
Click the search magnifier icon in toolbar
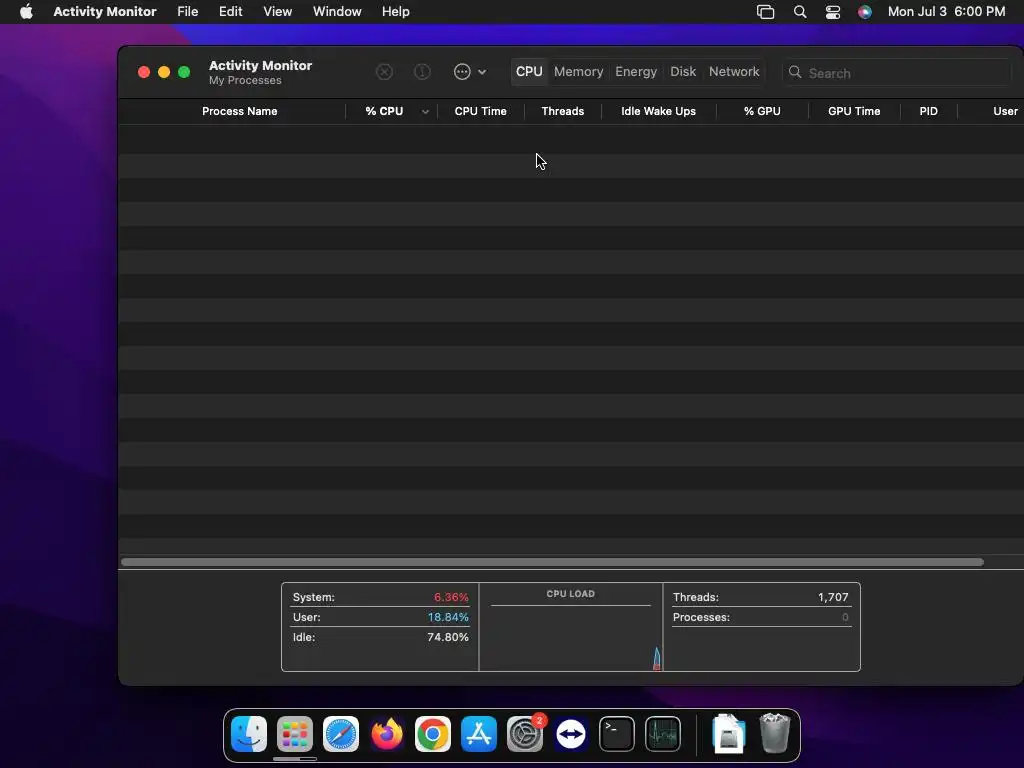795,72
